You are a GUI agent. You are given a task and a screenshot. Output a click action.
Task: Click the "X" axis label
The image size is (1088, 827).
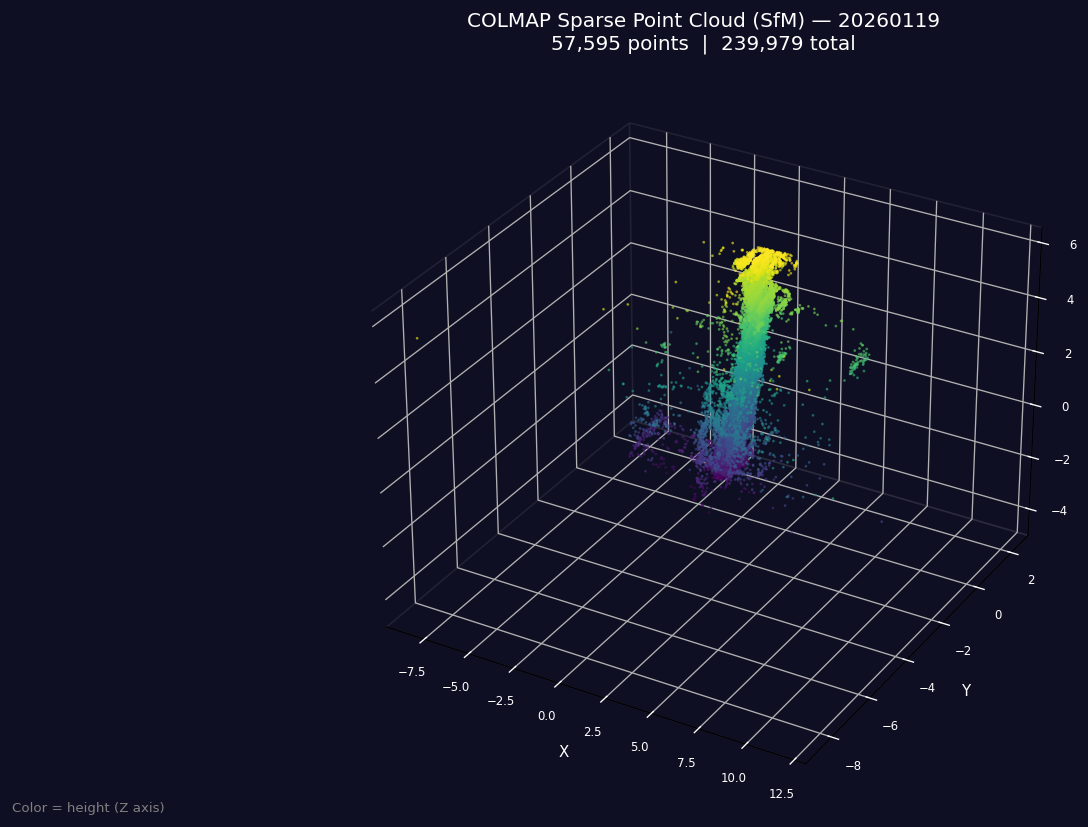[x=564, y=751]
